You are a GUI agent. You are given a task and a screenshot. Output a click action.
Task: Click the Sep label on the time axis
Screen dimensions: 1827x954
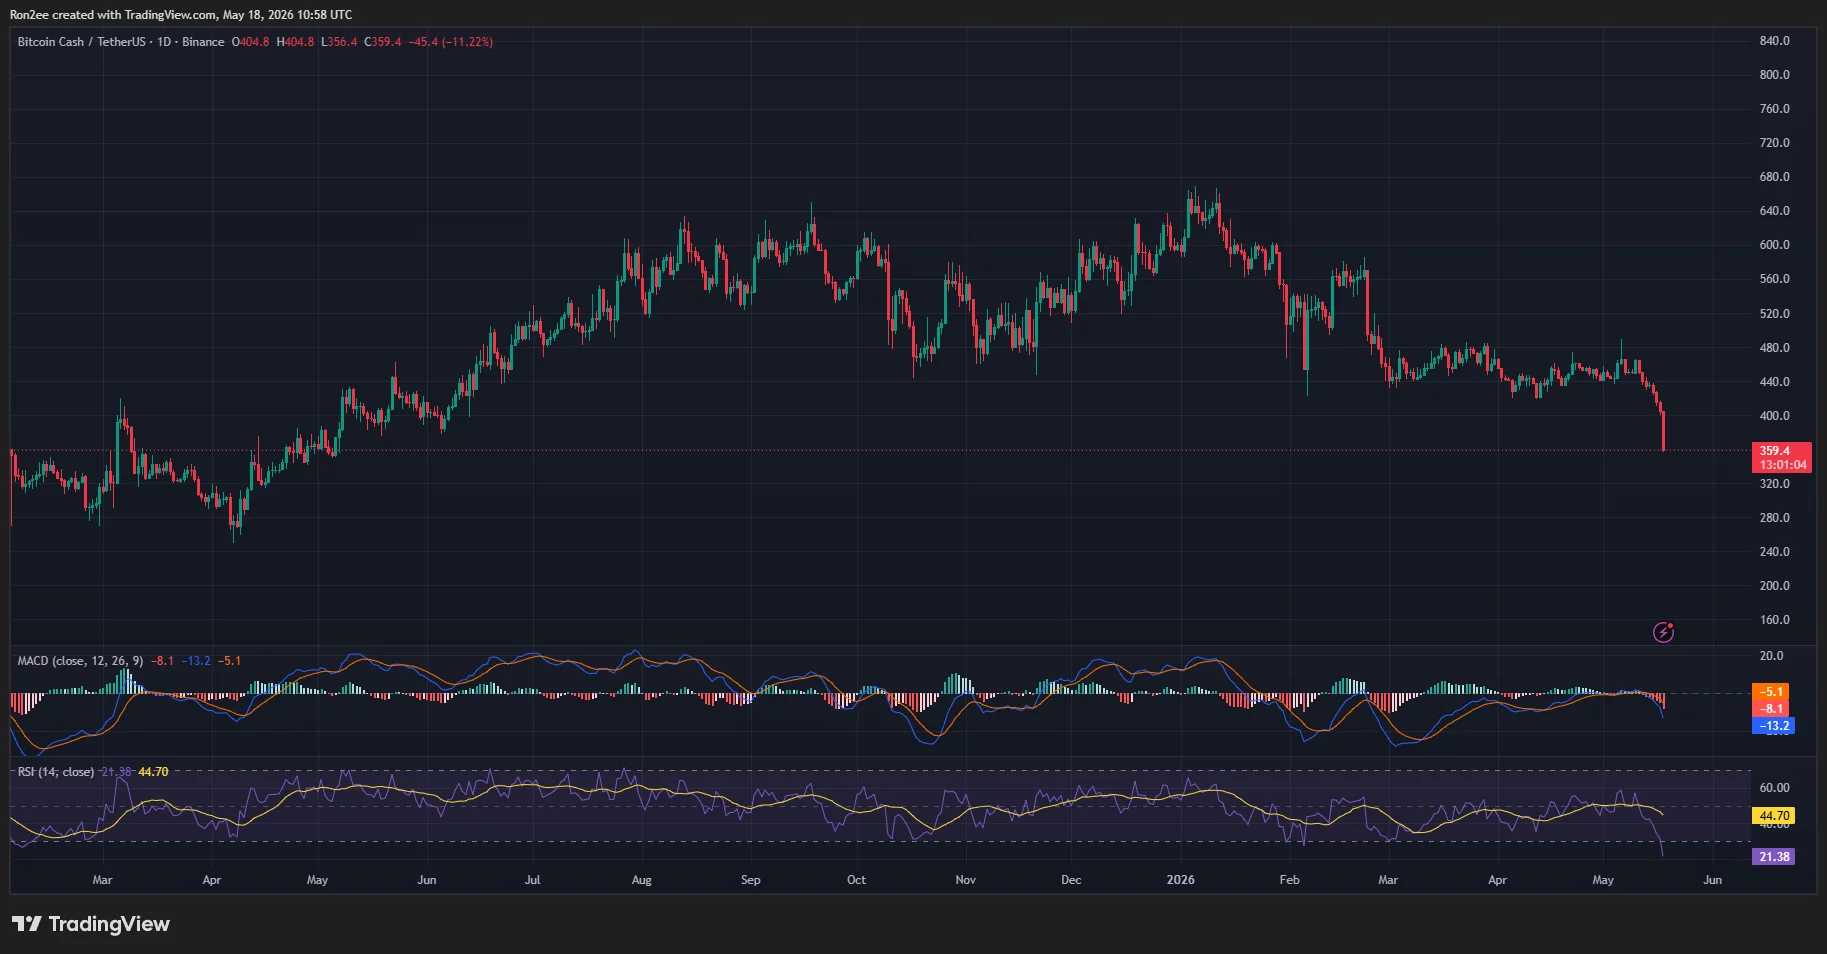click(x=751, y=880)
